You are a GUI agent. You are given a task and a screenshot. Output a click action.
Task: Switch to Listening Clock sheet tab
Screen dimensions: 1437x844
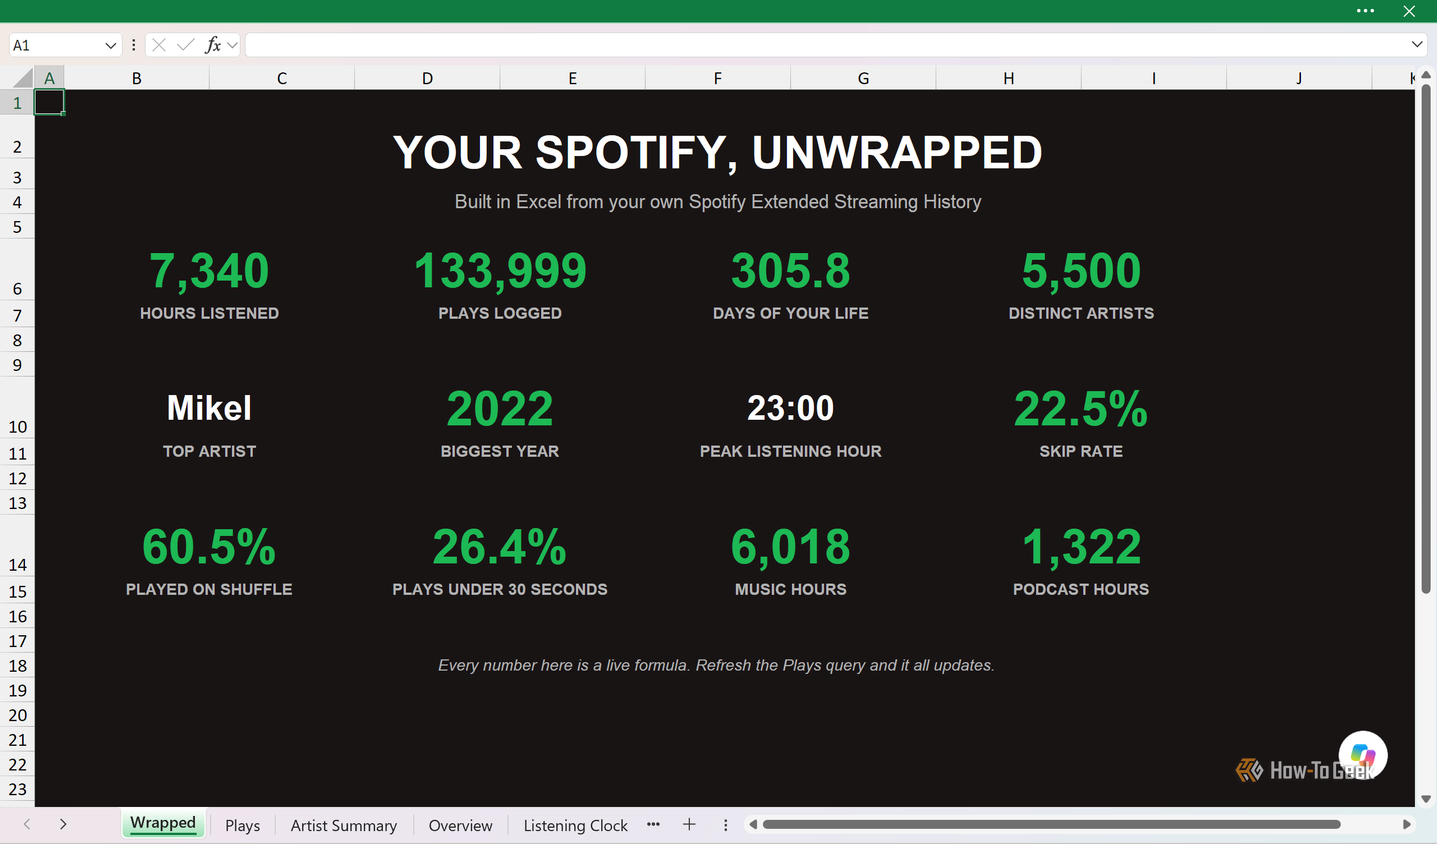(x=575, y=825)
